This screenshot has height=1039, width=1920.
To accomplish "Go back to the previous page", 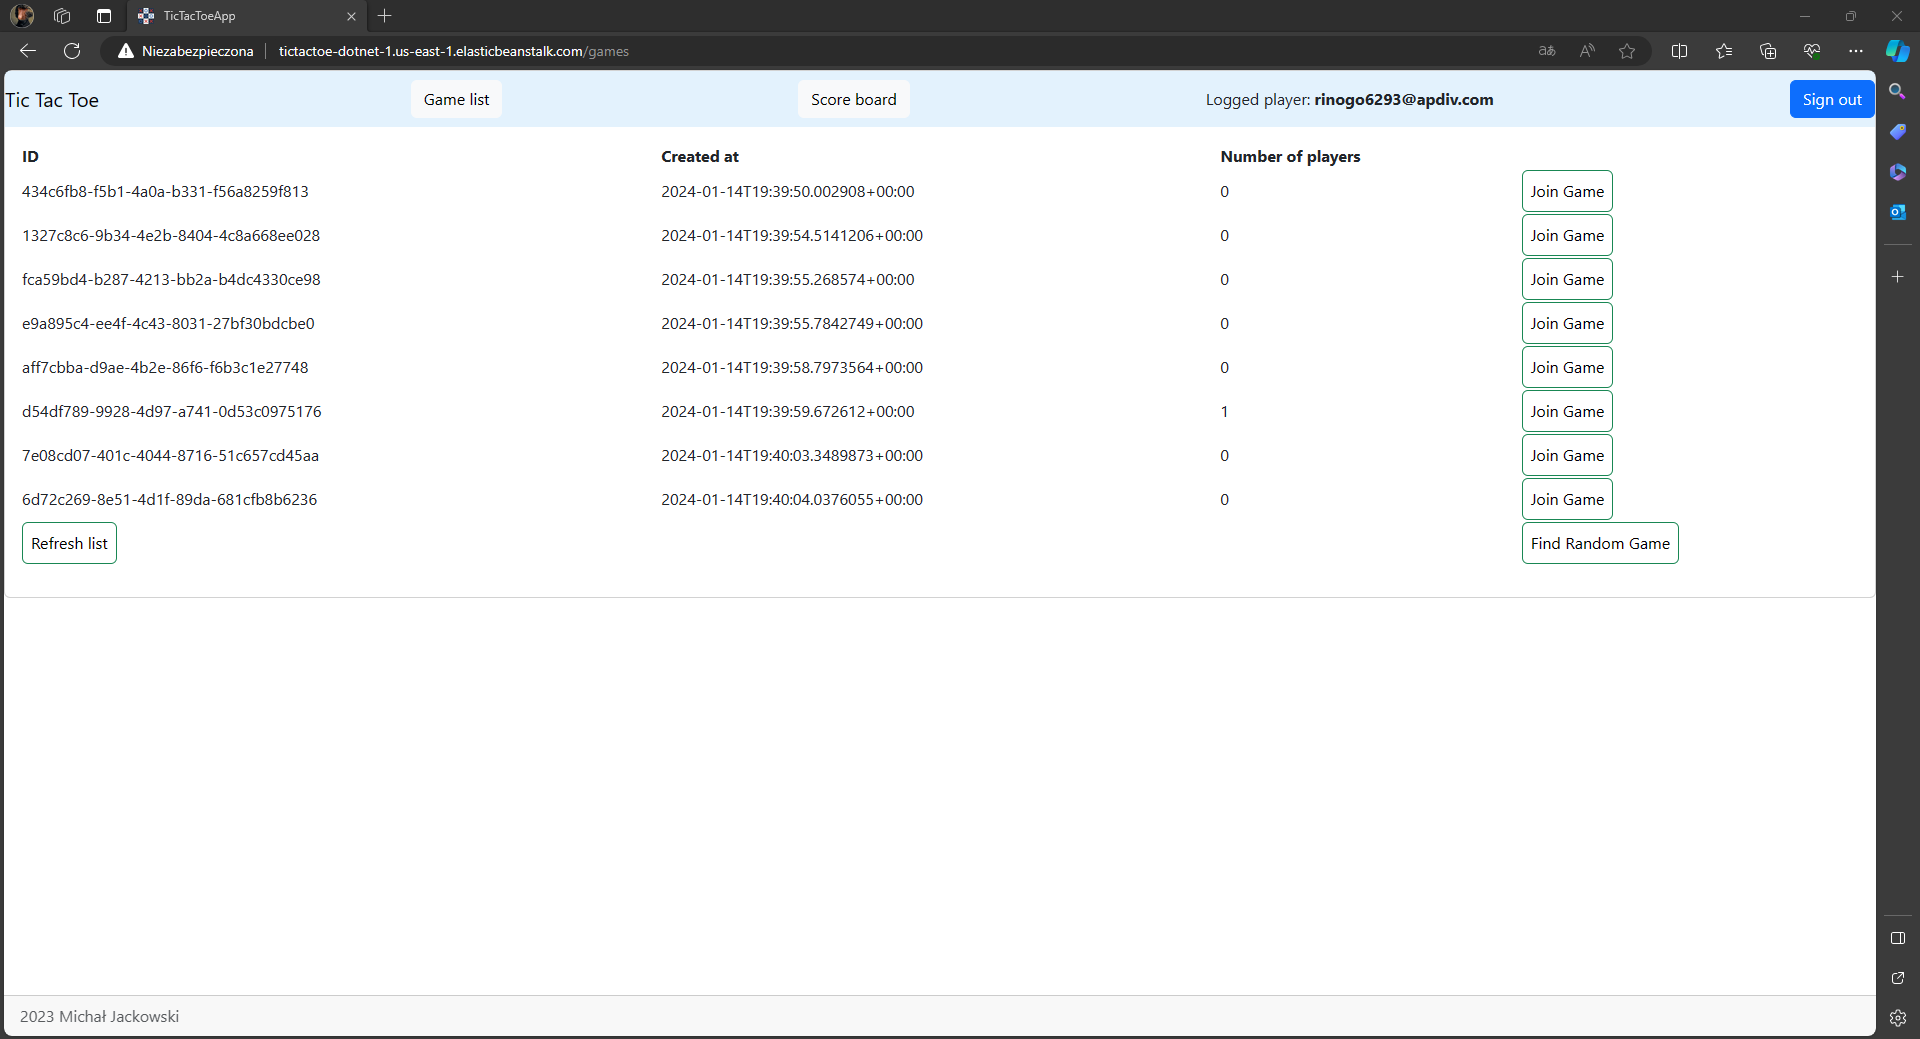I will [x=28, y=51].
